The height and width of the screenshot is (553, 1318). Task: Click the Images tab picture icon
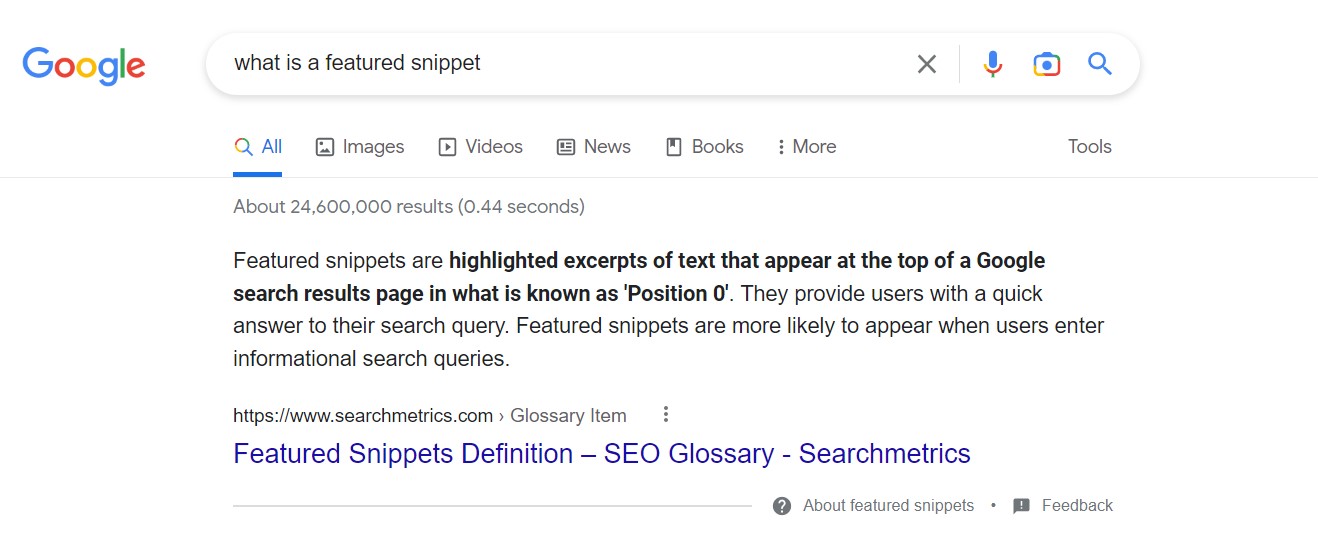324,147
